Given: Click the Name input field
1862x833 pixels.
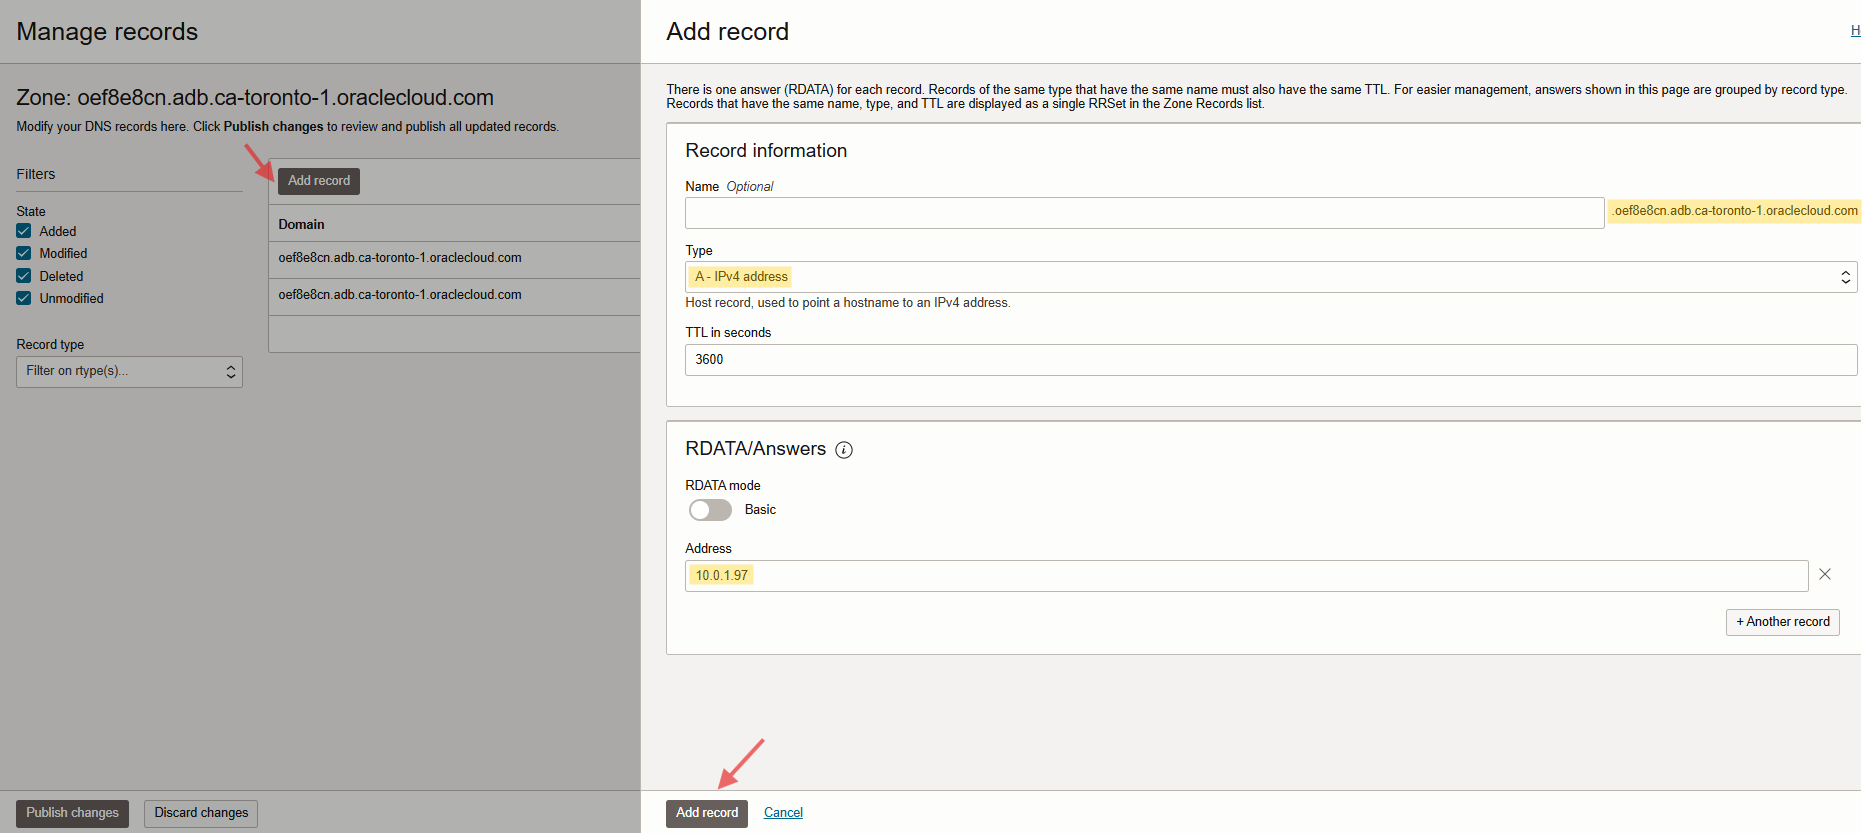Looking at the screenshot, I should click(1144, 213).
